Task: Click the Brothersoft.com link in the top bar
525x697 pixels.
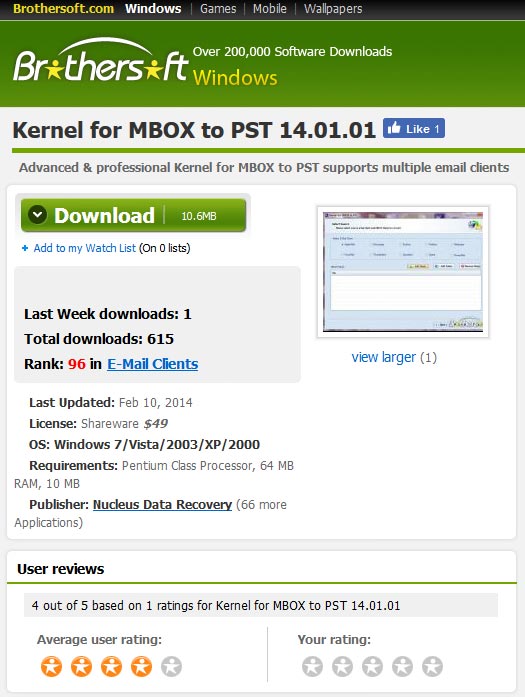Action: click(x=63, y=8)
